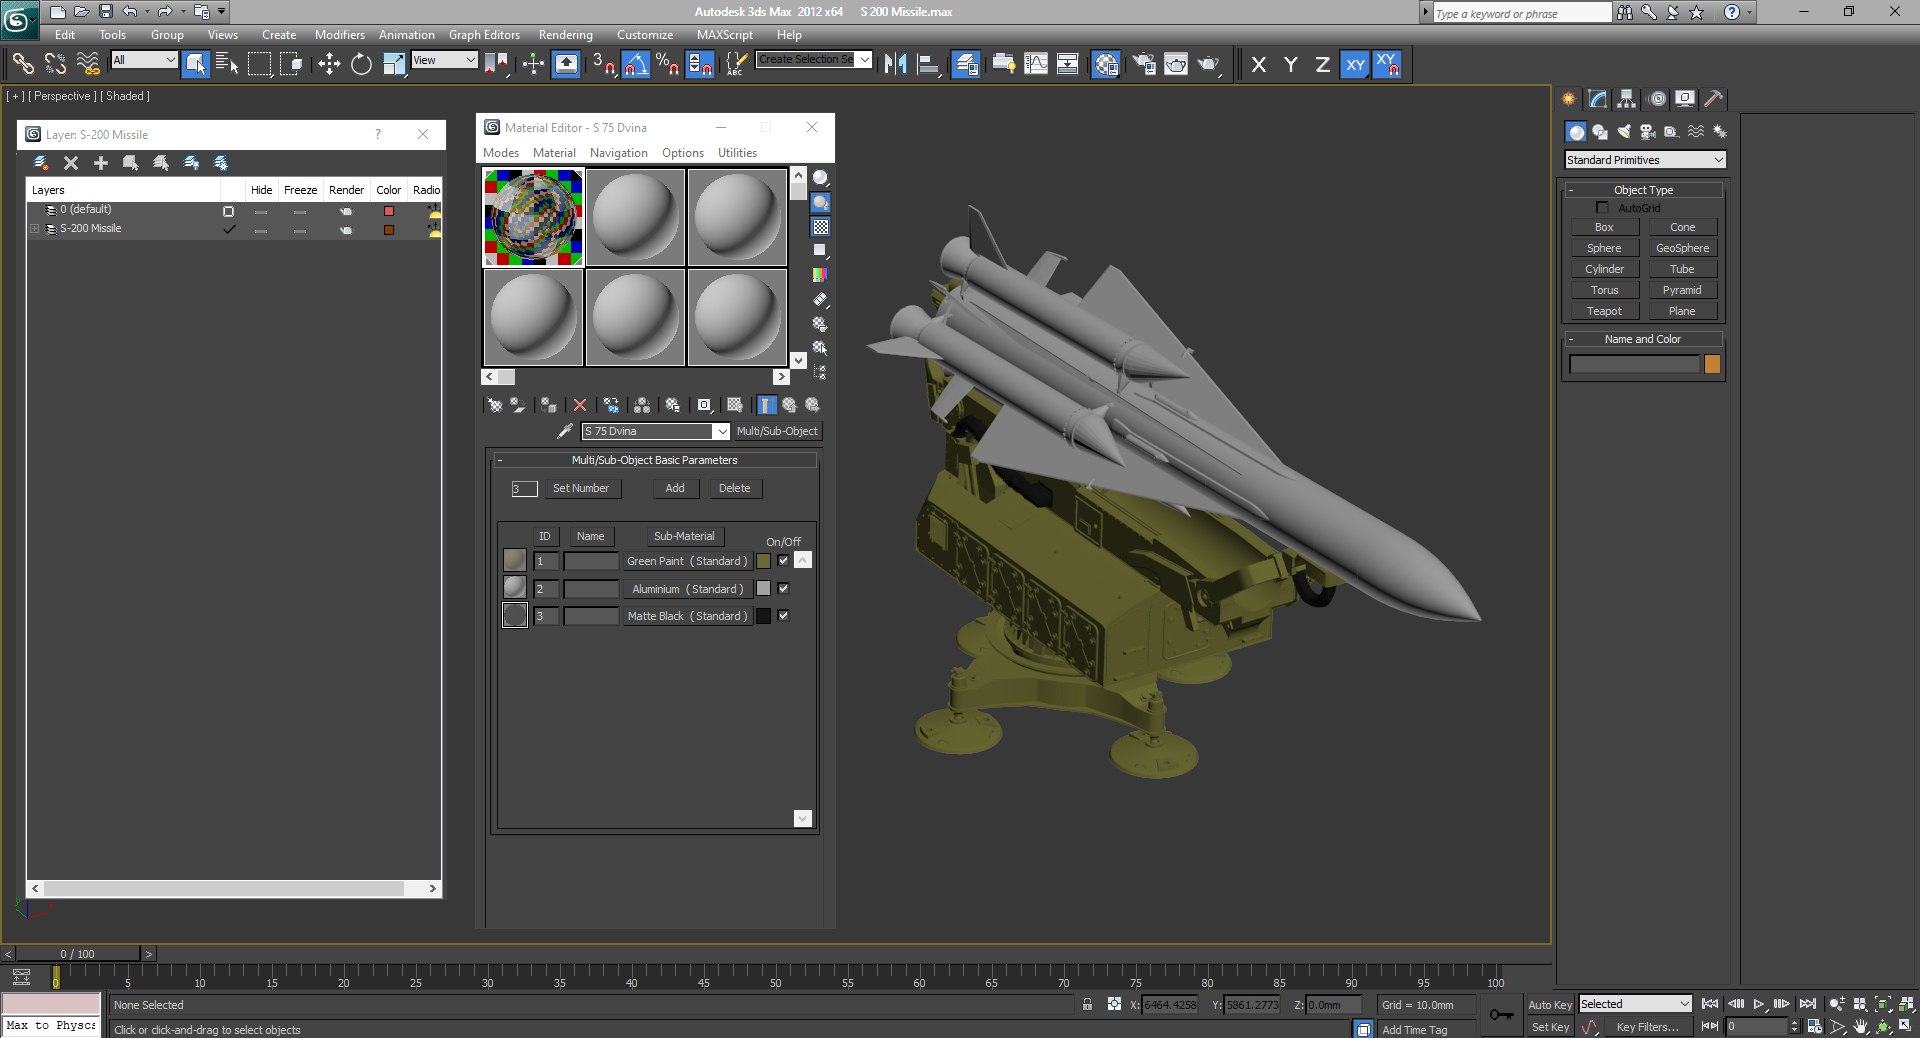Open Create Selection Set dropdown
The image size is (1920, 1038).
click(x=814, y=60)
